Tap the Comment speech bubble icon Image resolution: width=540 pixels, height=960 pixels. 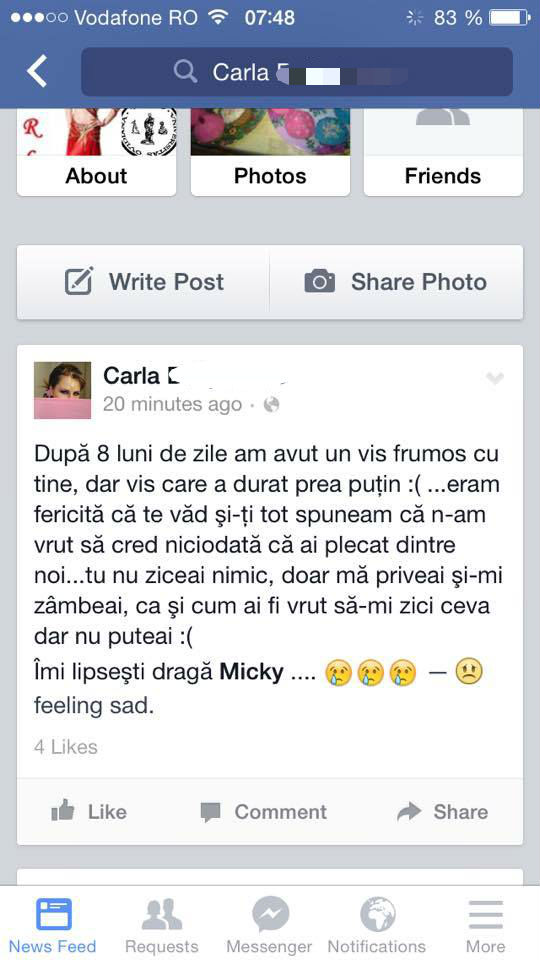pyautogui.click(x=210, y=812)
